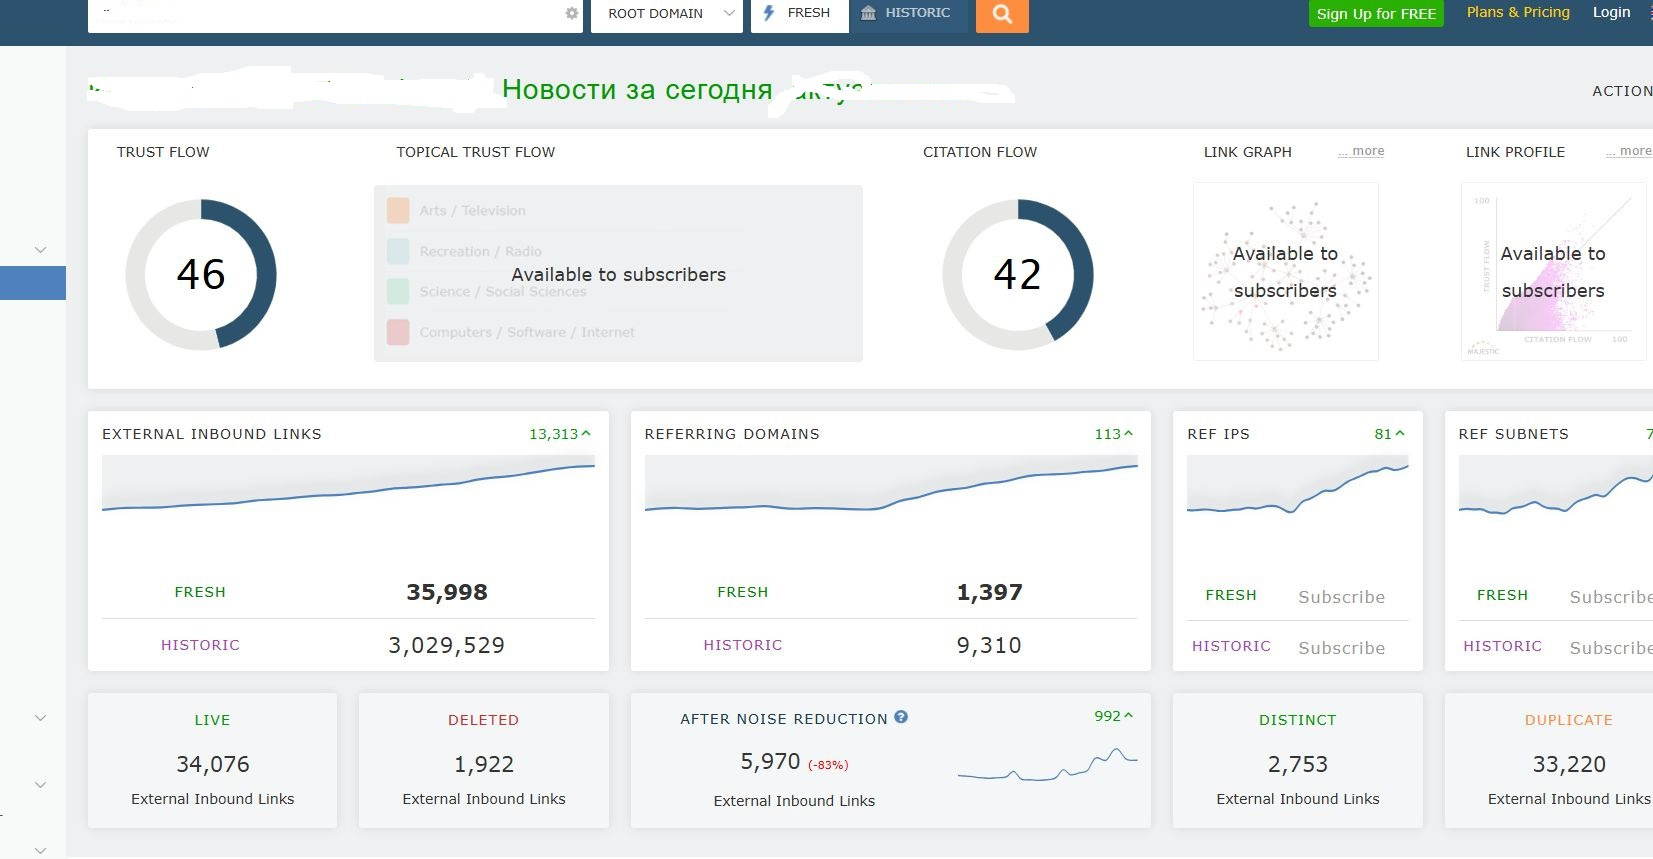The height and width of the screenshot is (859, 1653).
Task: Select the highlighted blue sidebar item
Action: tap(33, 283)
